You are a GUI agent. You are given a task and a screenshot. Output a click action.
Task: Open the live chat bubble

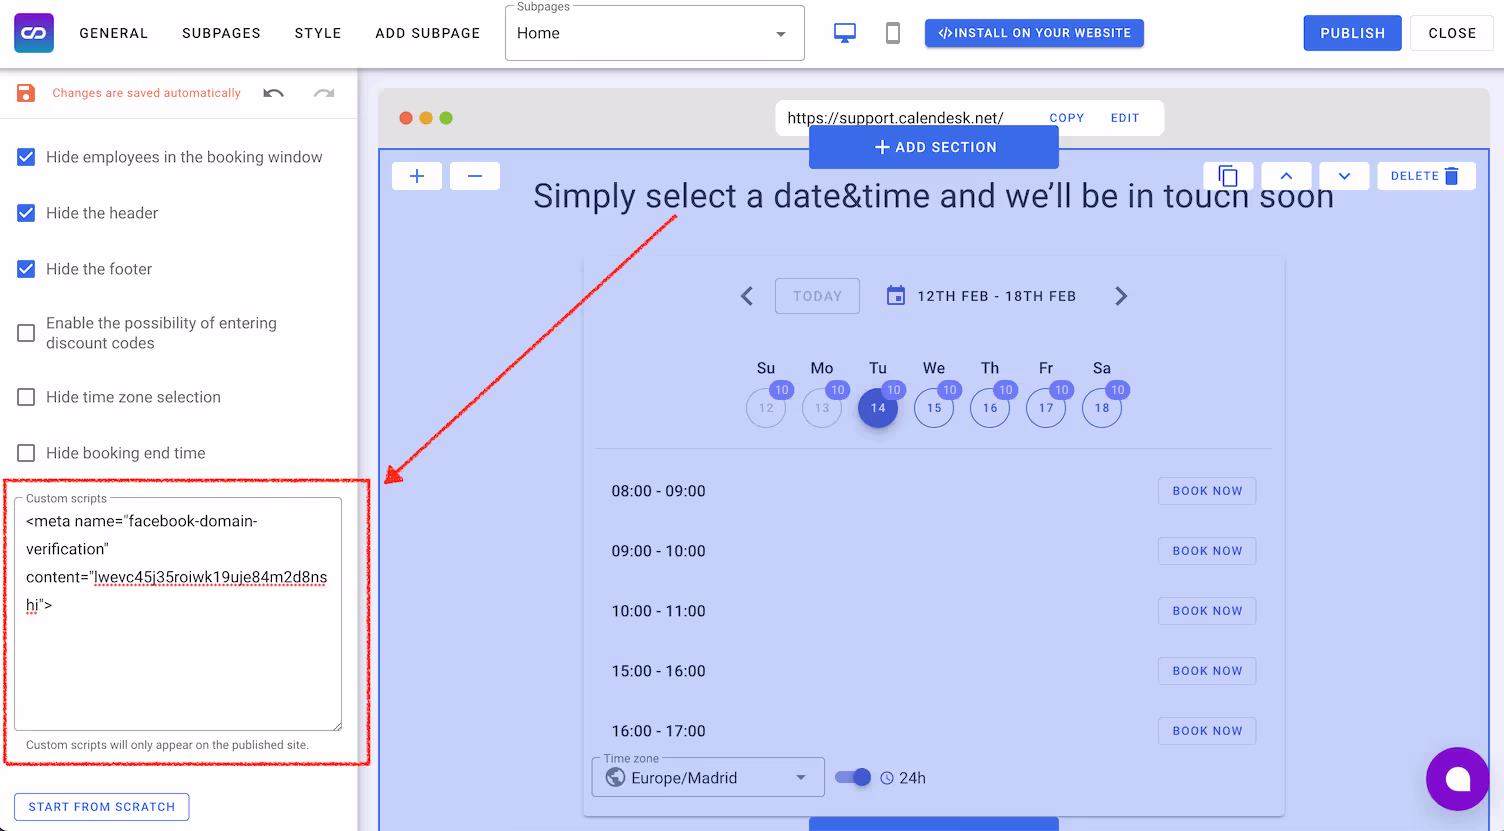tap(1457, 779)
